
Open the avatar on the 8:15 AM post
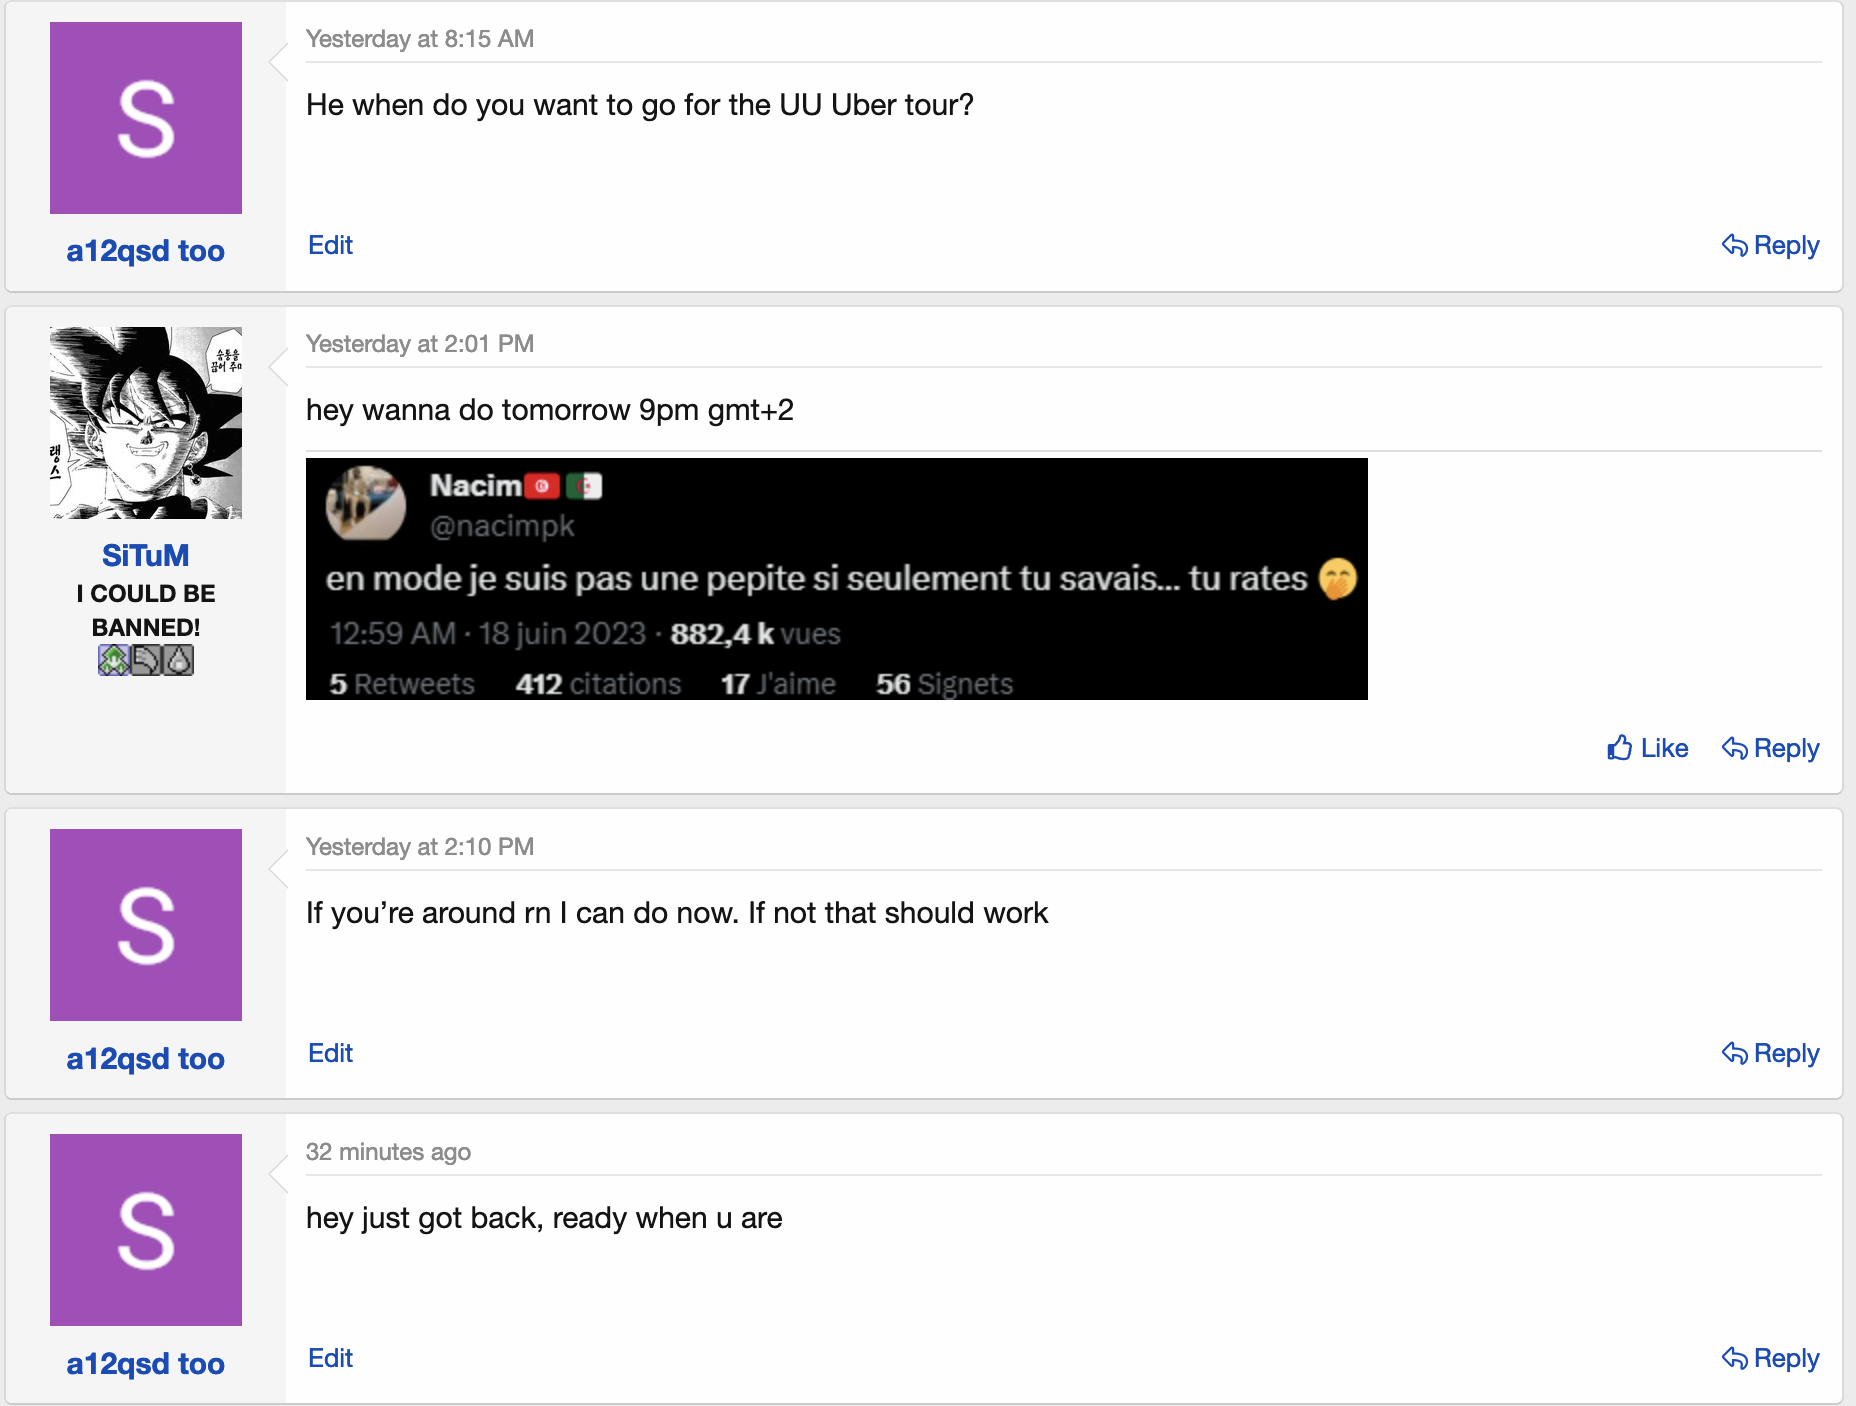click(x=146, y=118)
